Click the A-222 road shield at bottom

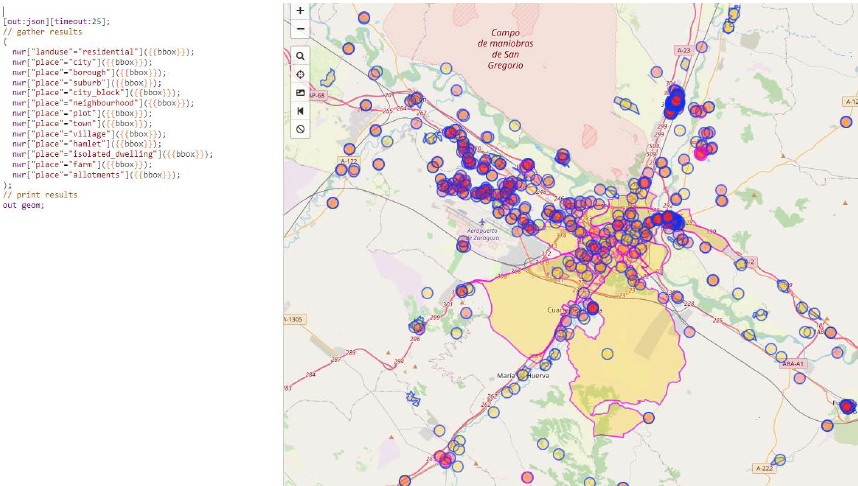pyautogui.click(x=763, y=468)
